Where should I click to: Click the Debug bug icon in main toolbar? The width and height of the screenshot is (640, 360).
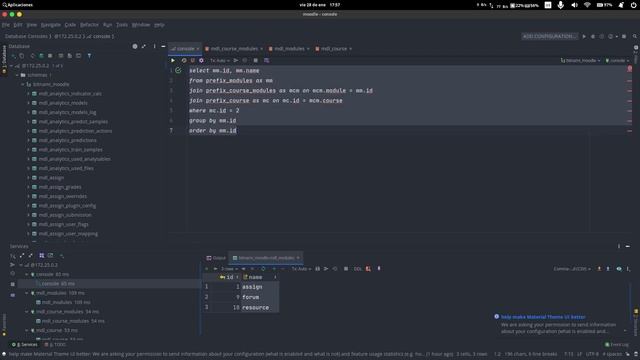tap(593, 36)
